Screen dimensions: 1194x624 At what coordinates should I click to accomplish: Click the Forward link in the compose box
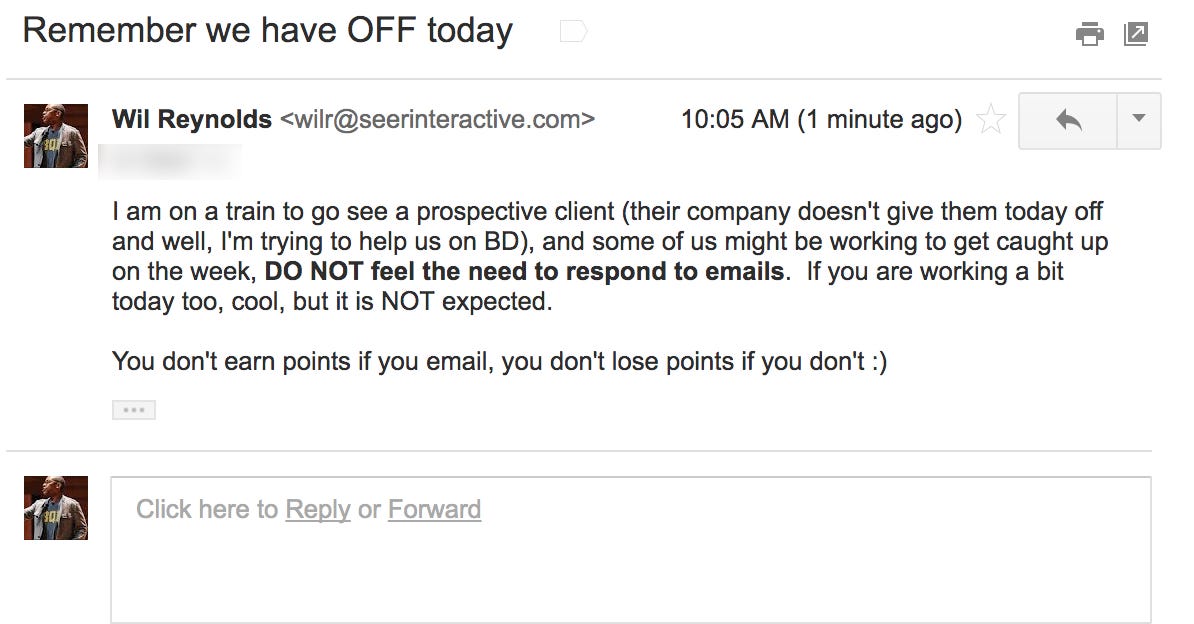[x=434, y=509]
